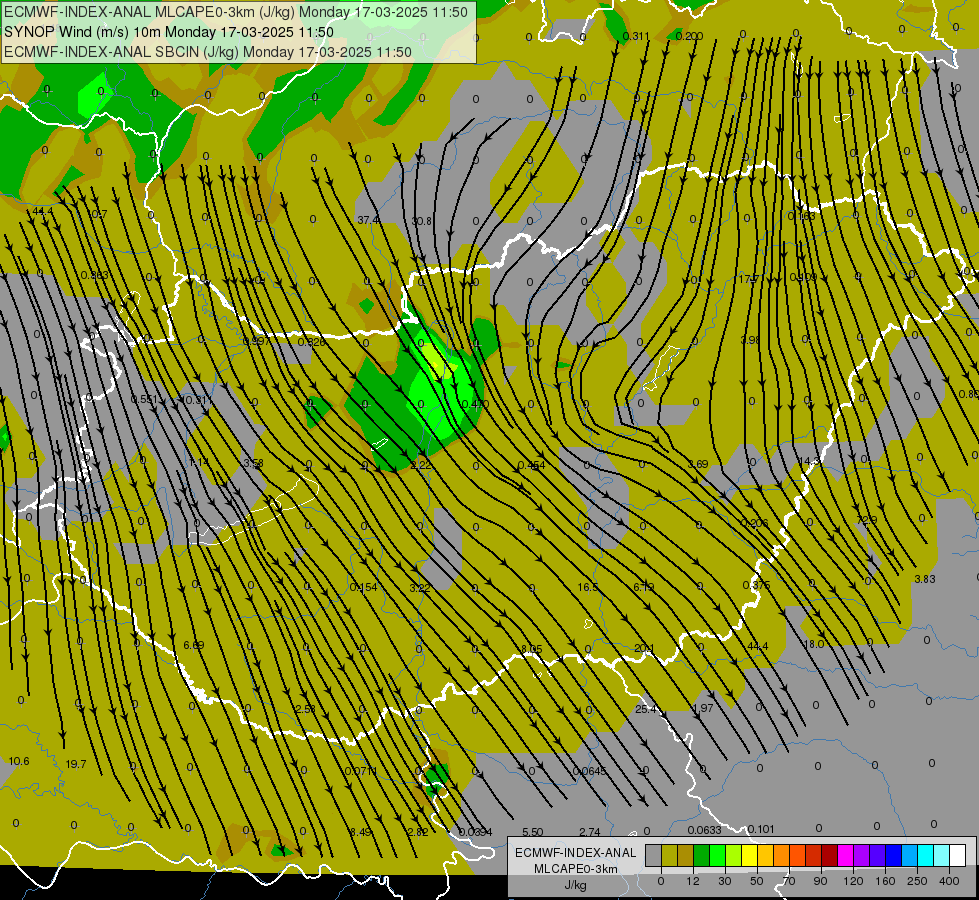This screenshot has width=979, height=900.
Task: Click the map value 0.997
Action: (x=257, y=341)
